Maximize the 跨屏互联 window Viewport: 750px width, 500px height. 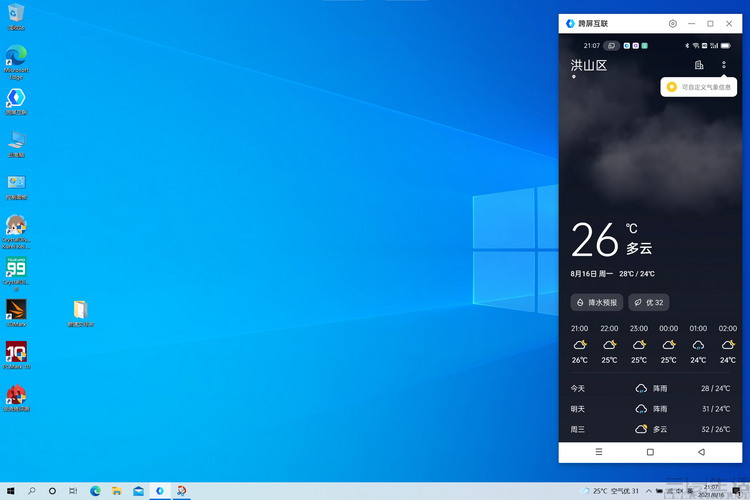pyautogui.click(x=710, y=23)
